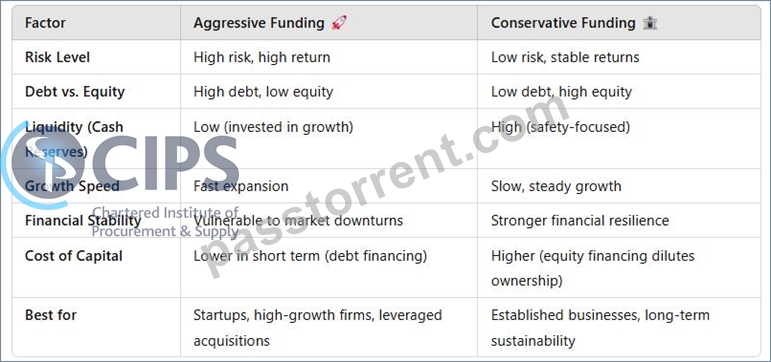The height and width of the screenshot is (362, 771).
Task: Click the Risk Level row label
Action: (58, 57)
